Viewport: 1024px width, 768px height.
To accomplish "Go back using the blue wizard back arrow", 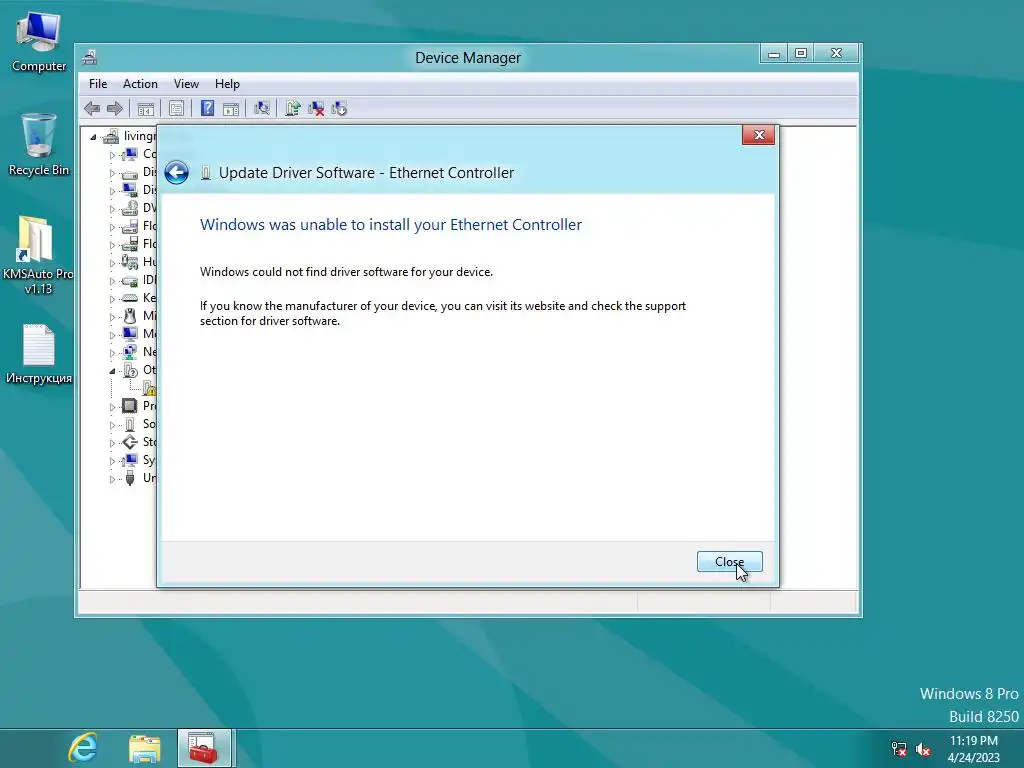I will point(176,172).
